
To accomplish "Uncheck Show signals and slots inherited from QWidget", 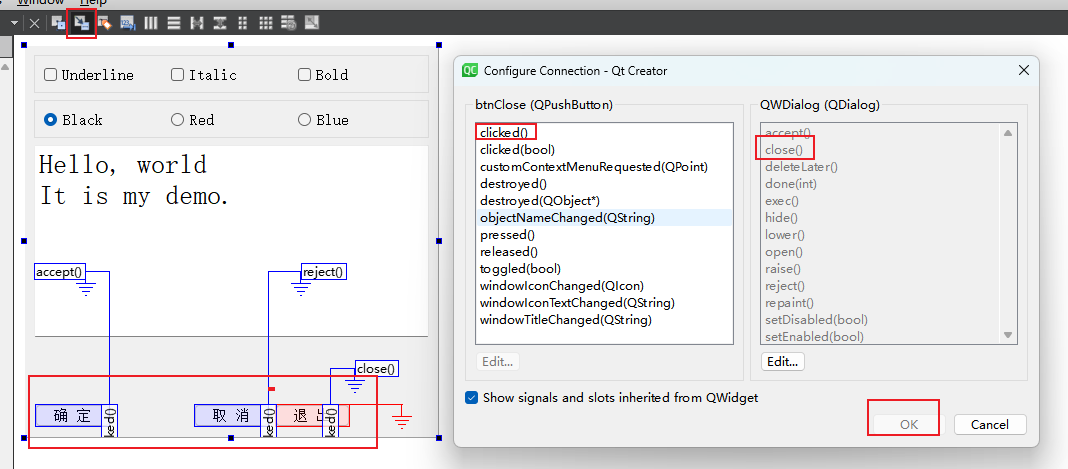I will click(x=472, y=398).
